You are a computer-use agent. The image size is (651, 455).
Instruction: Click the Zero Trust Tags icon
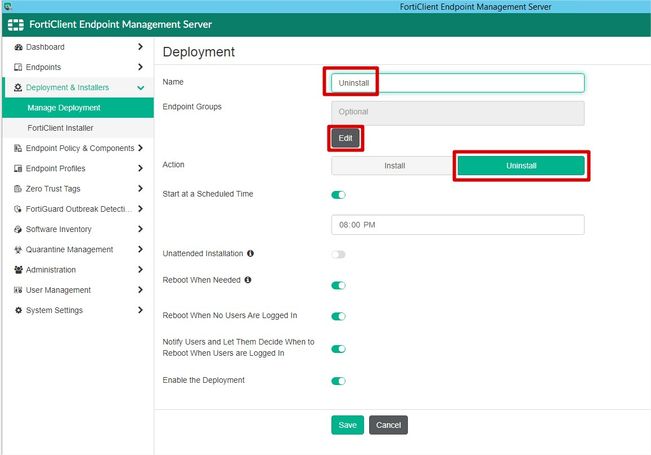click(x=18, y=189)
